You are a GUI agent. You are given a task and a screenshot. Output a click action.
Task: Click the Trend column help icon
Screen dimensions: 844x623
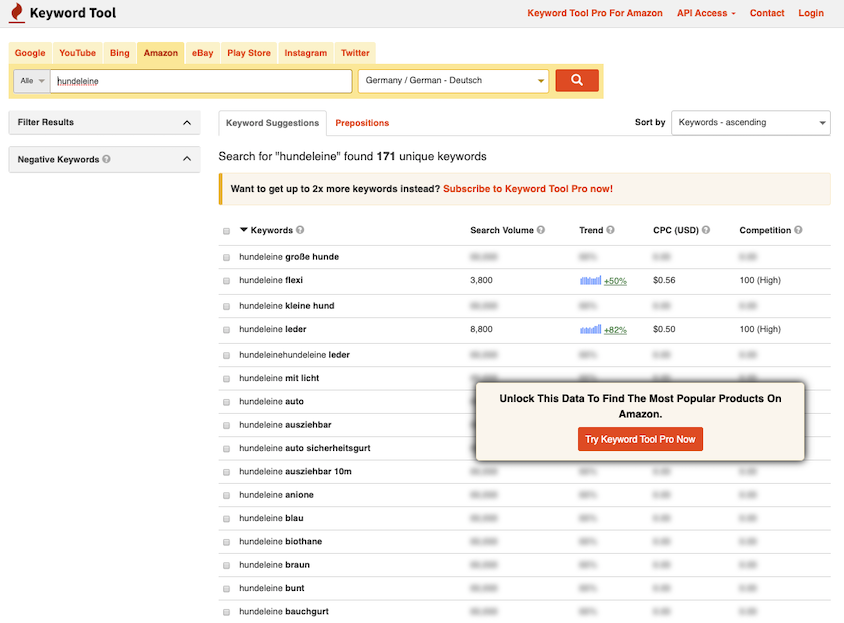[610, 231]
